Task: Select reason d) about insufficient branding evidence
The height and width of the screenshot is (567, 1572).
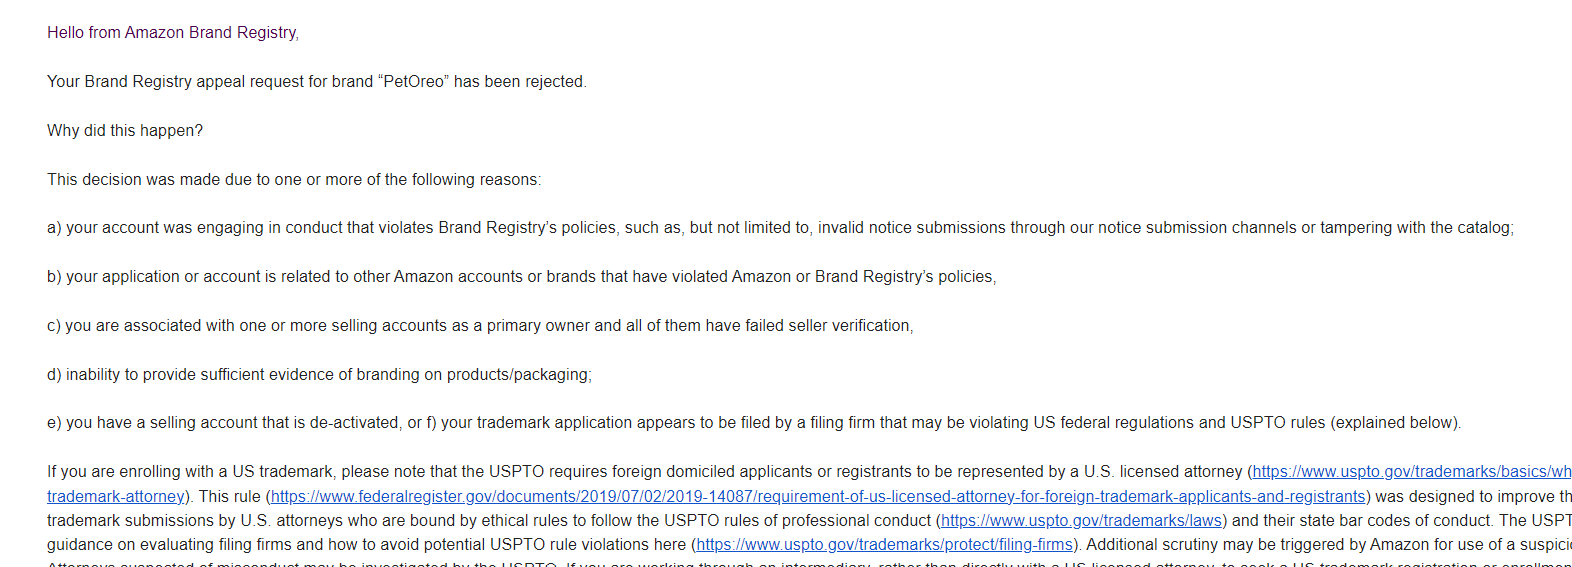Action: pyautogui.click(x=319, y=375)
